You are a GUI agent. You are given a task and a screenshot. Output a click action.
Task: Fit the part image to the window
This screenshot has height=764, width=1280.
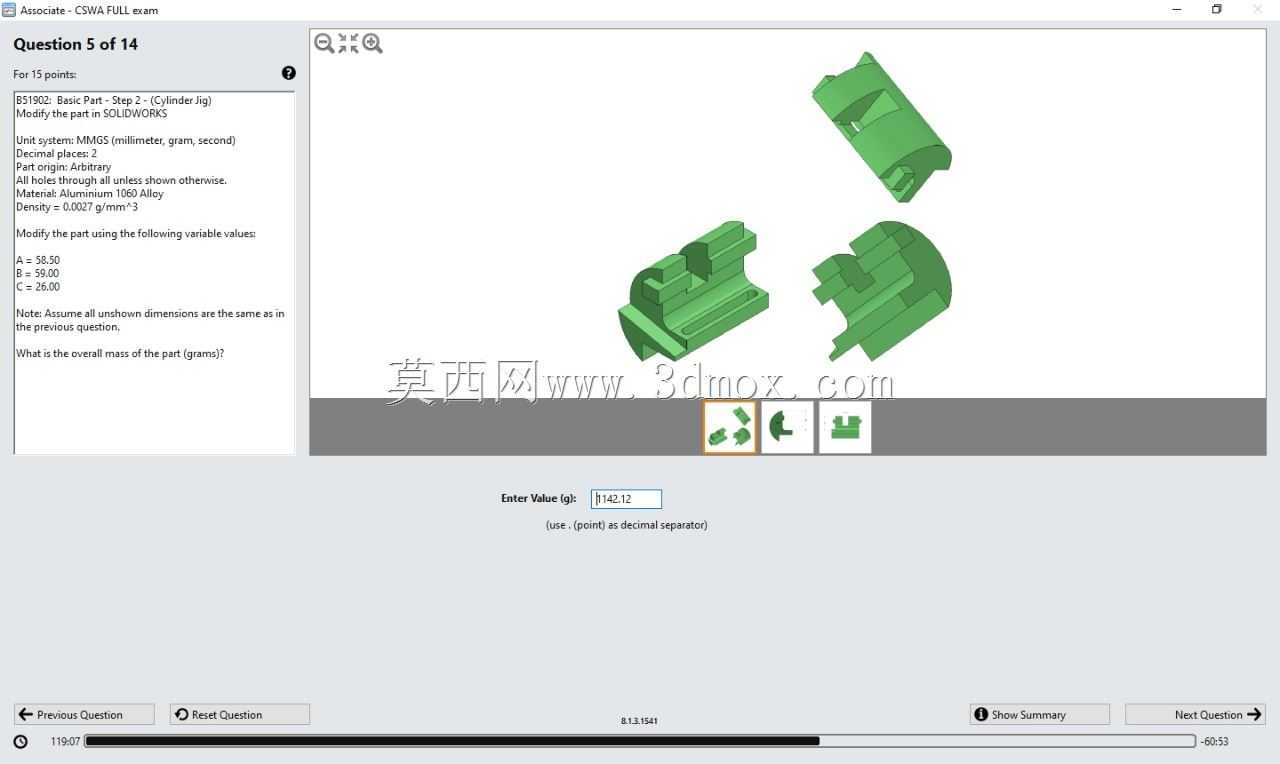(x=348, y=43)
